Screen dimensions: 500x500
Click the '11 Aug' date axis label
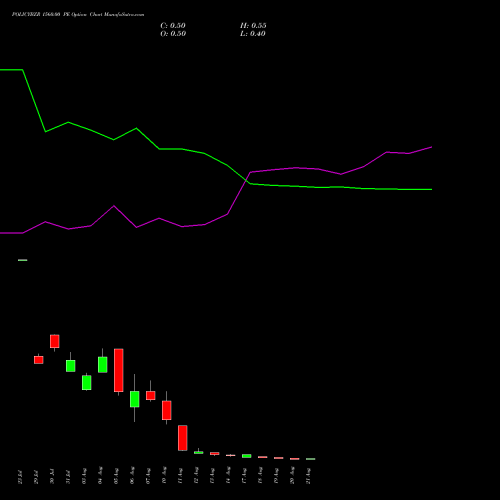pos(181,476)
